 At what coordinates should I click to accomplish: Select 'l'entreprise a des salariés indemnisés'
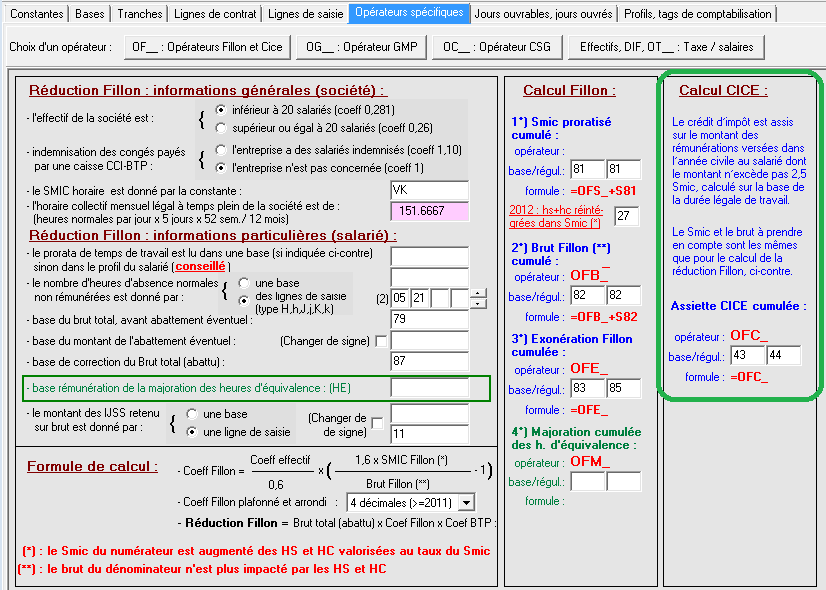tap(221, 150)
